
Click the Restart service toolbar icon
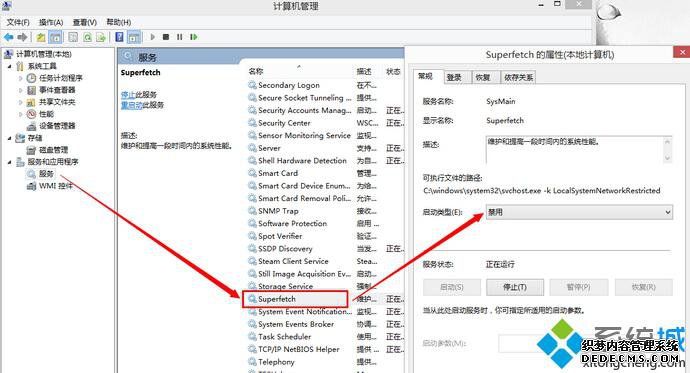coord(194,37)
